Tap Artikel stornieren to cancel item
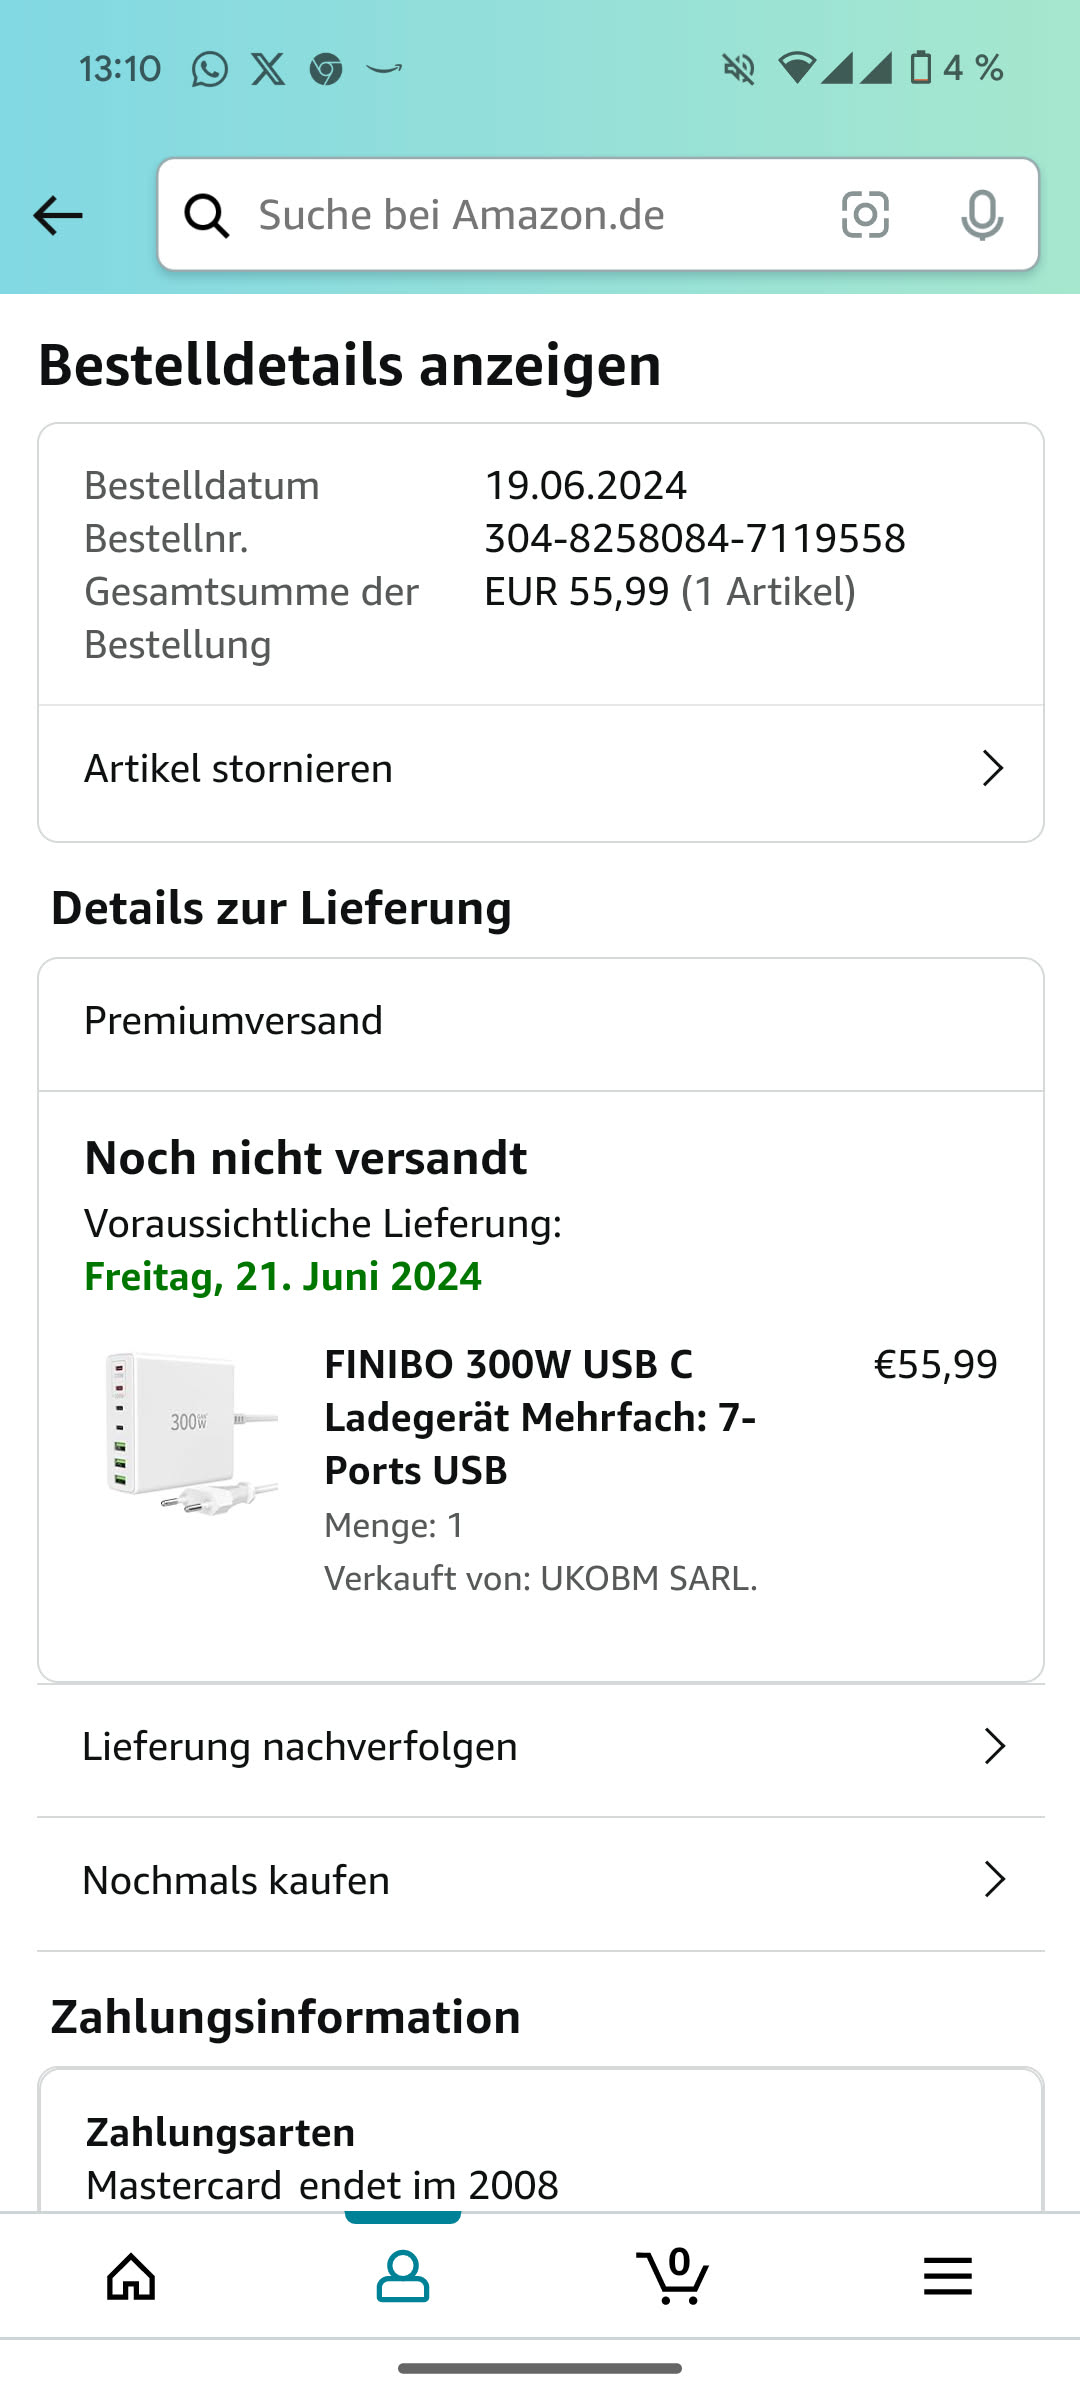The image size is (1080, 2400). click(x=239, y=769)
